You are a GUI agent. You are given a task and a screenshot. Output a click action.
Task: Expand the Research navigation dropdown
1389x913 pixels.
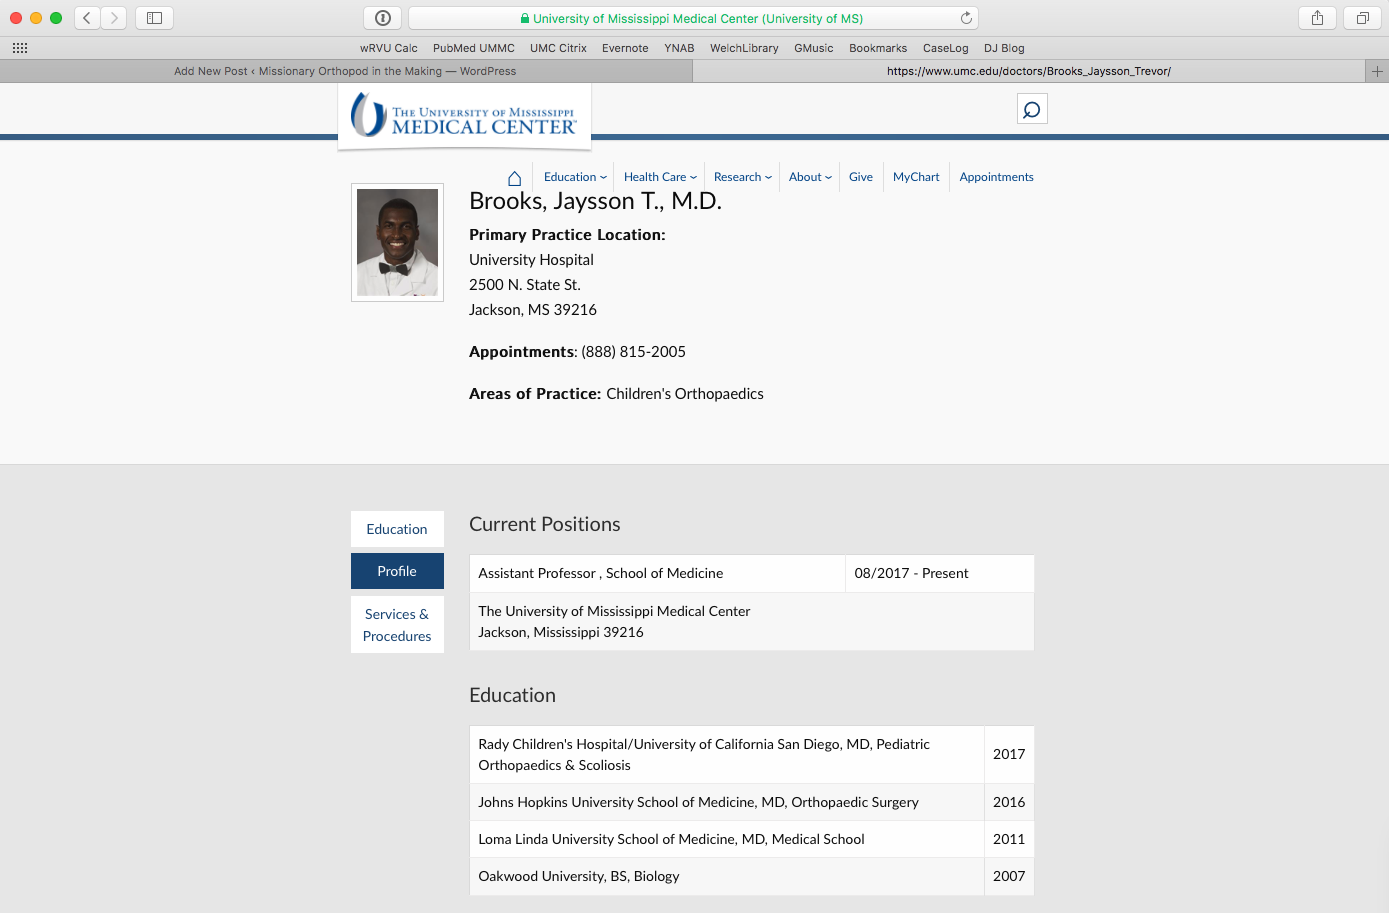743,177
